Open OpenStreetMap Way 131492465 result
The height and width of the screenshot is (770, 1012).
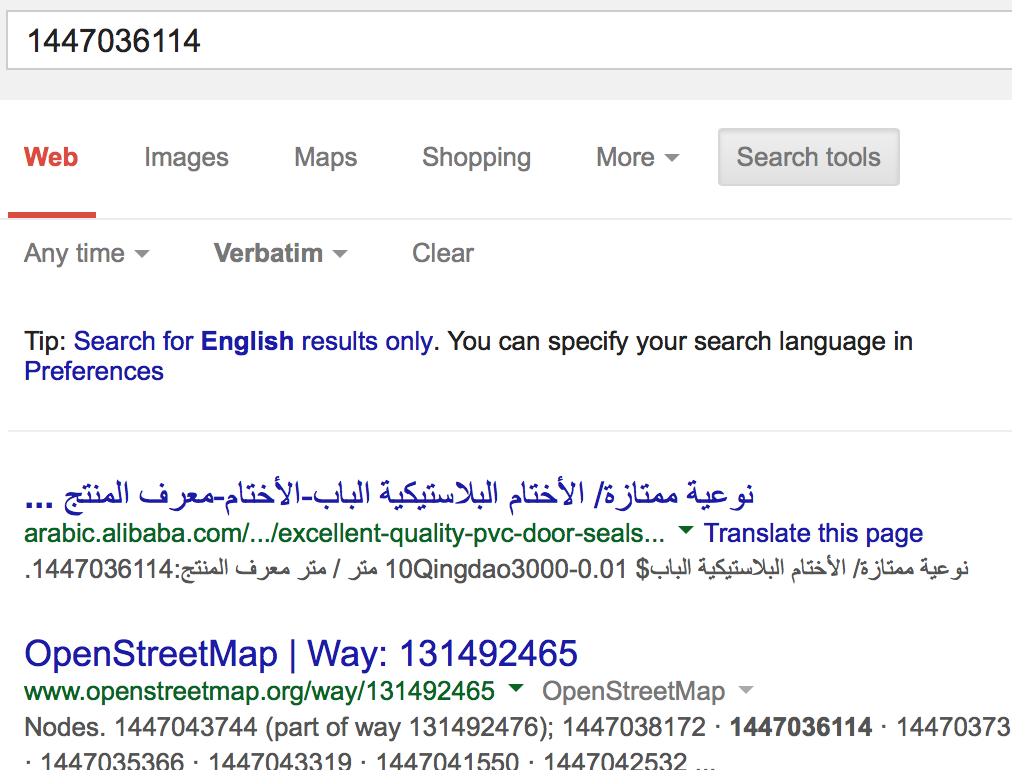[301, 654]
